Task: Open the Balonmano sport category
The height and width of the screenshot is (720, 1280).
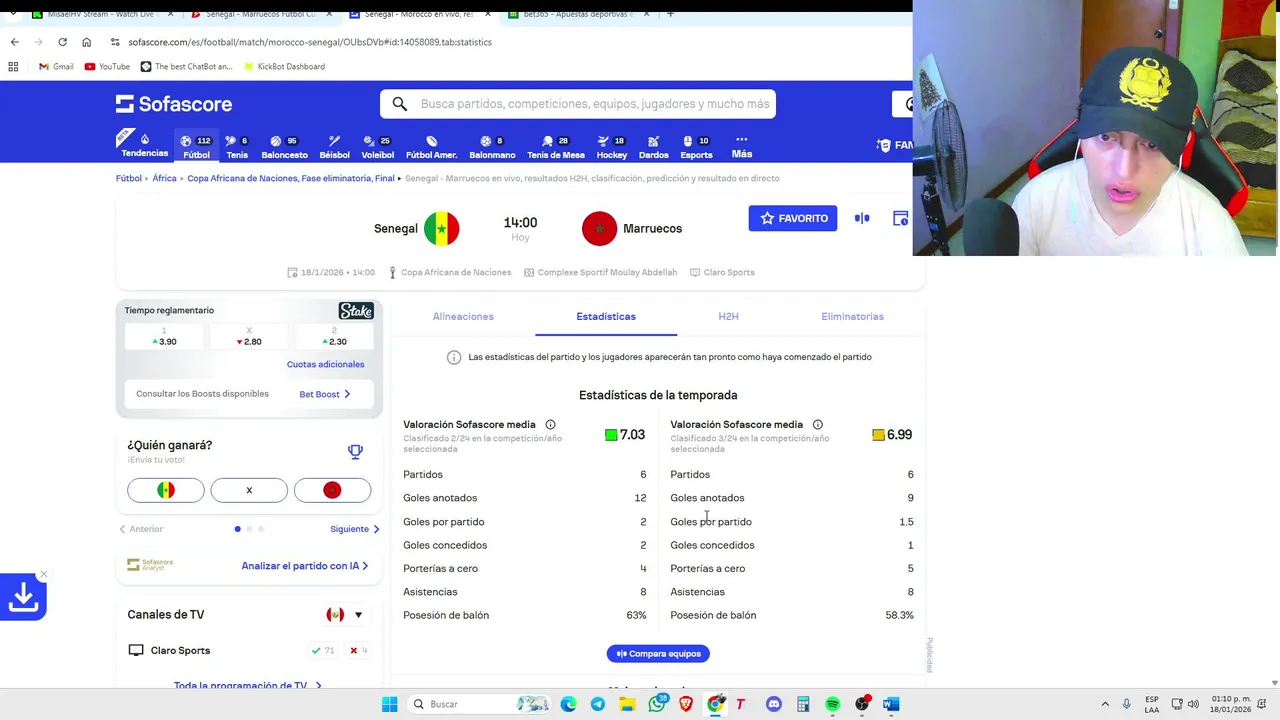Action: pos(492,146)
